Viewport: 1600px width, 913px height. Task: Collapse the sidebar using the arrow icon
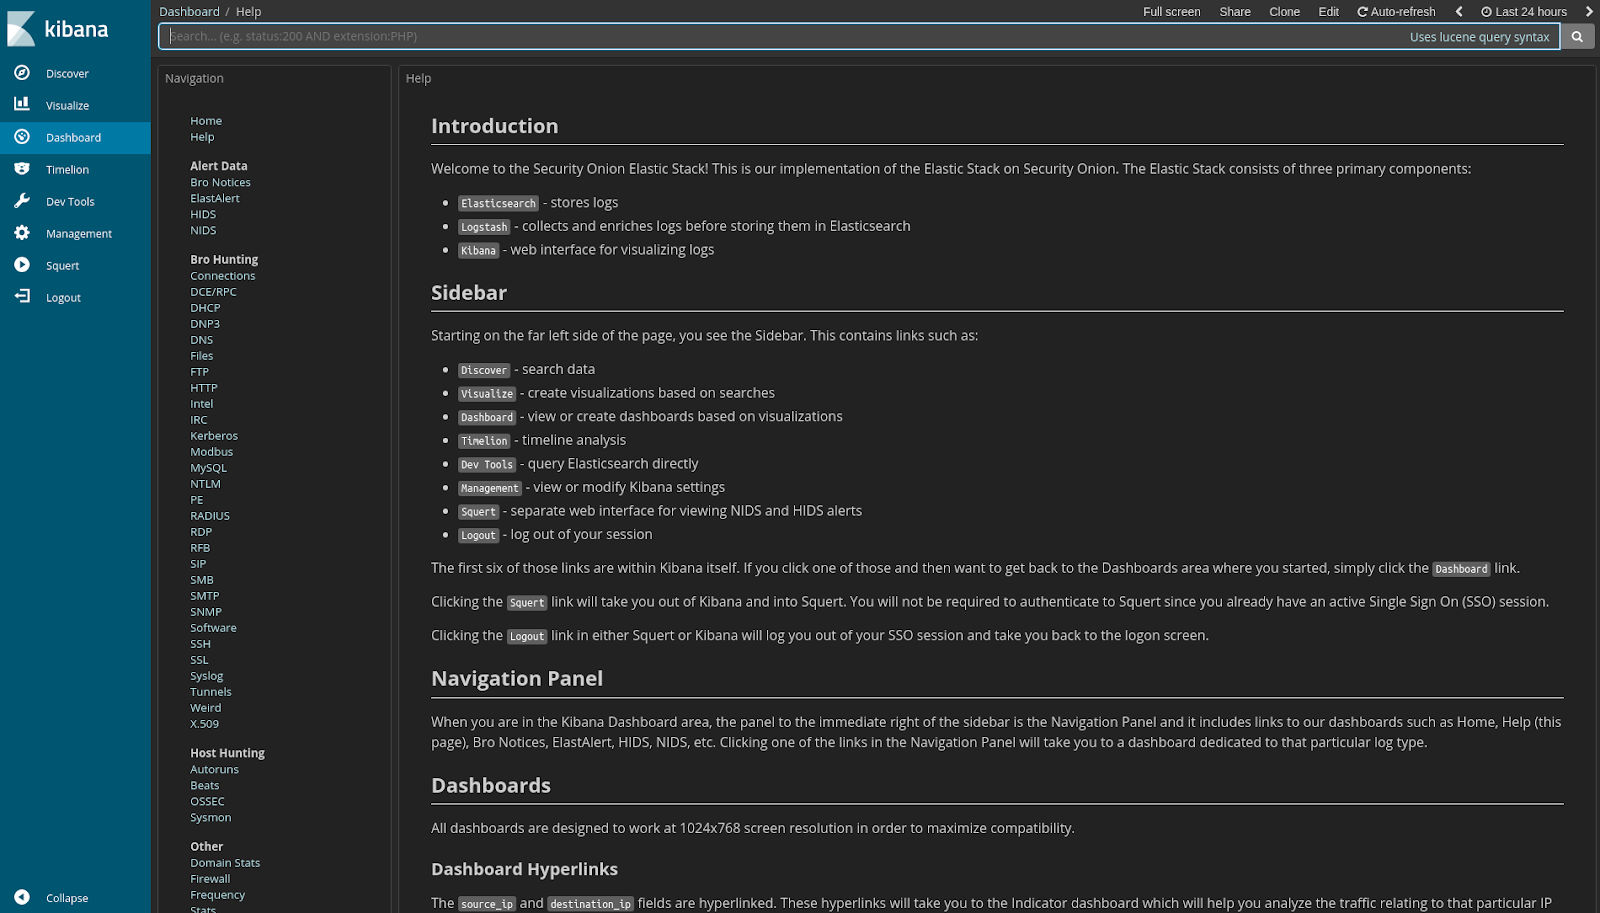click(22, 898)
